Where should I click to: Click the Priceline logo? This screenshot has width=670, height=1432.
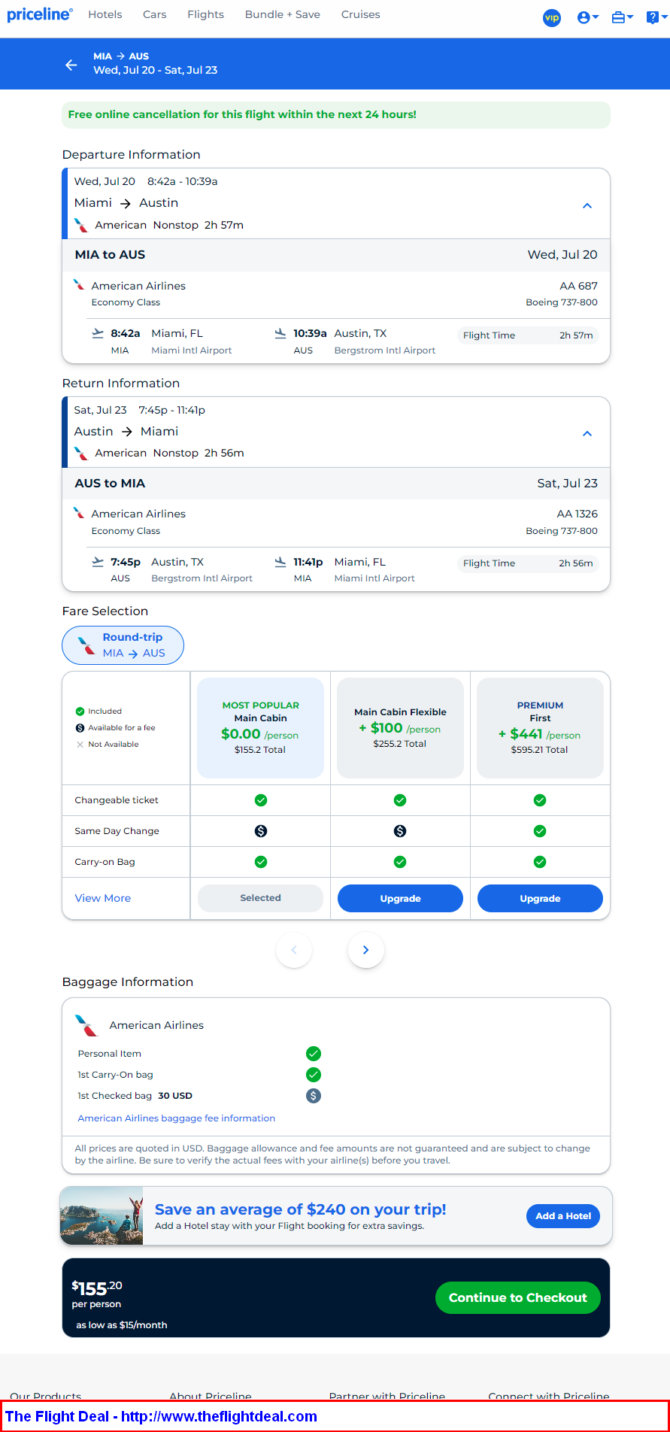[x=40, y=15]
